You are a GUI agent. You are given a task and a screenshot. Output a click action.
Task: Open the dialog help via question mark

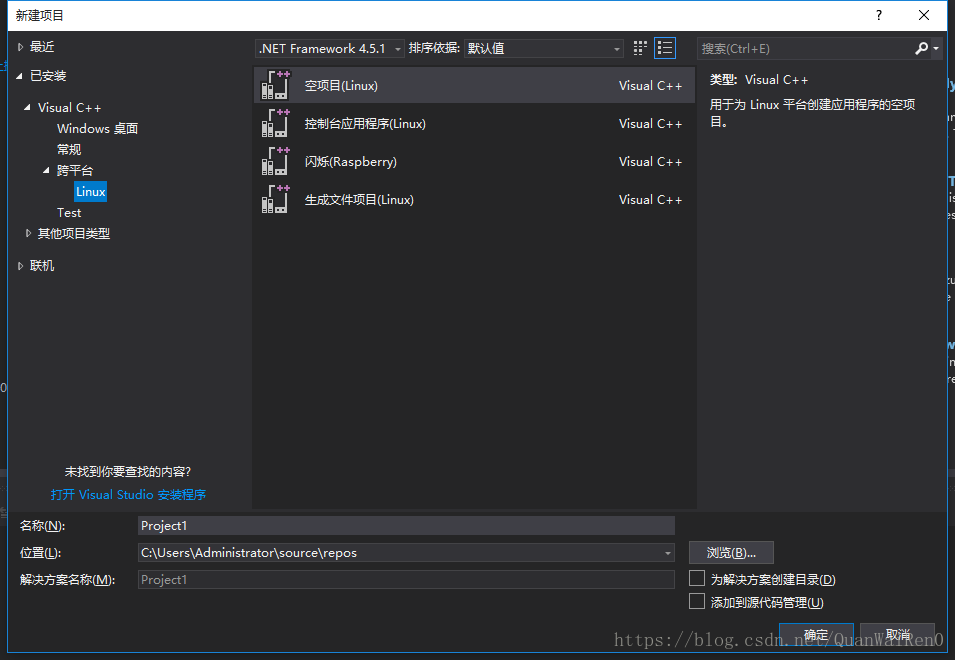click(878, 15)
